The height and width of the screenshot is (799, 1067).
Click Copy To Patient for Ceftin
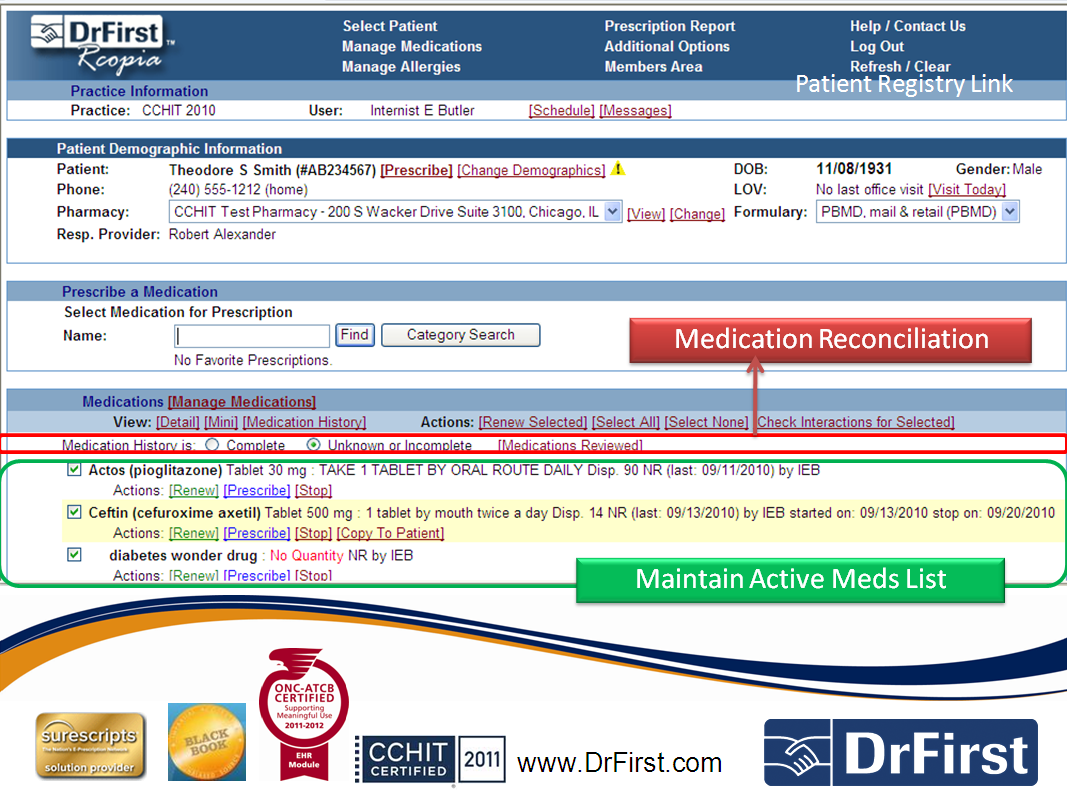coord(391,533)
